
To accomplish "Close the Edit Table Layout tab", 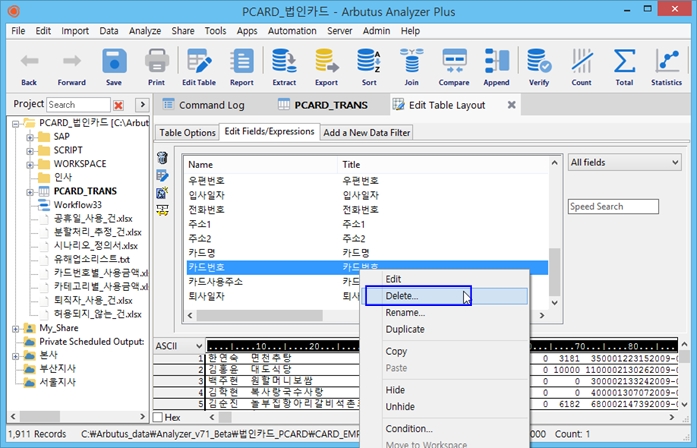I will [512, 105].
